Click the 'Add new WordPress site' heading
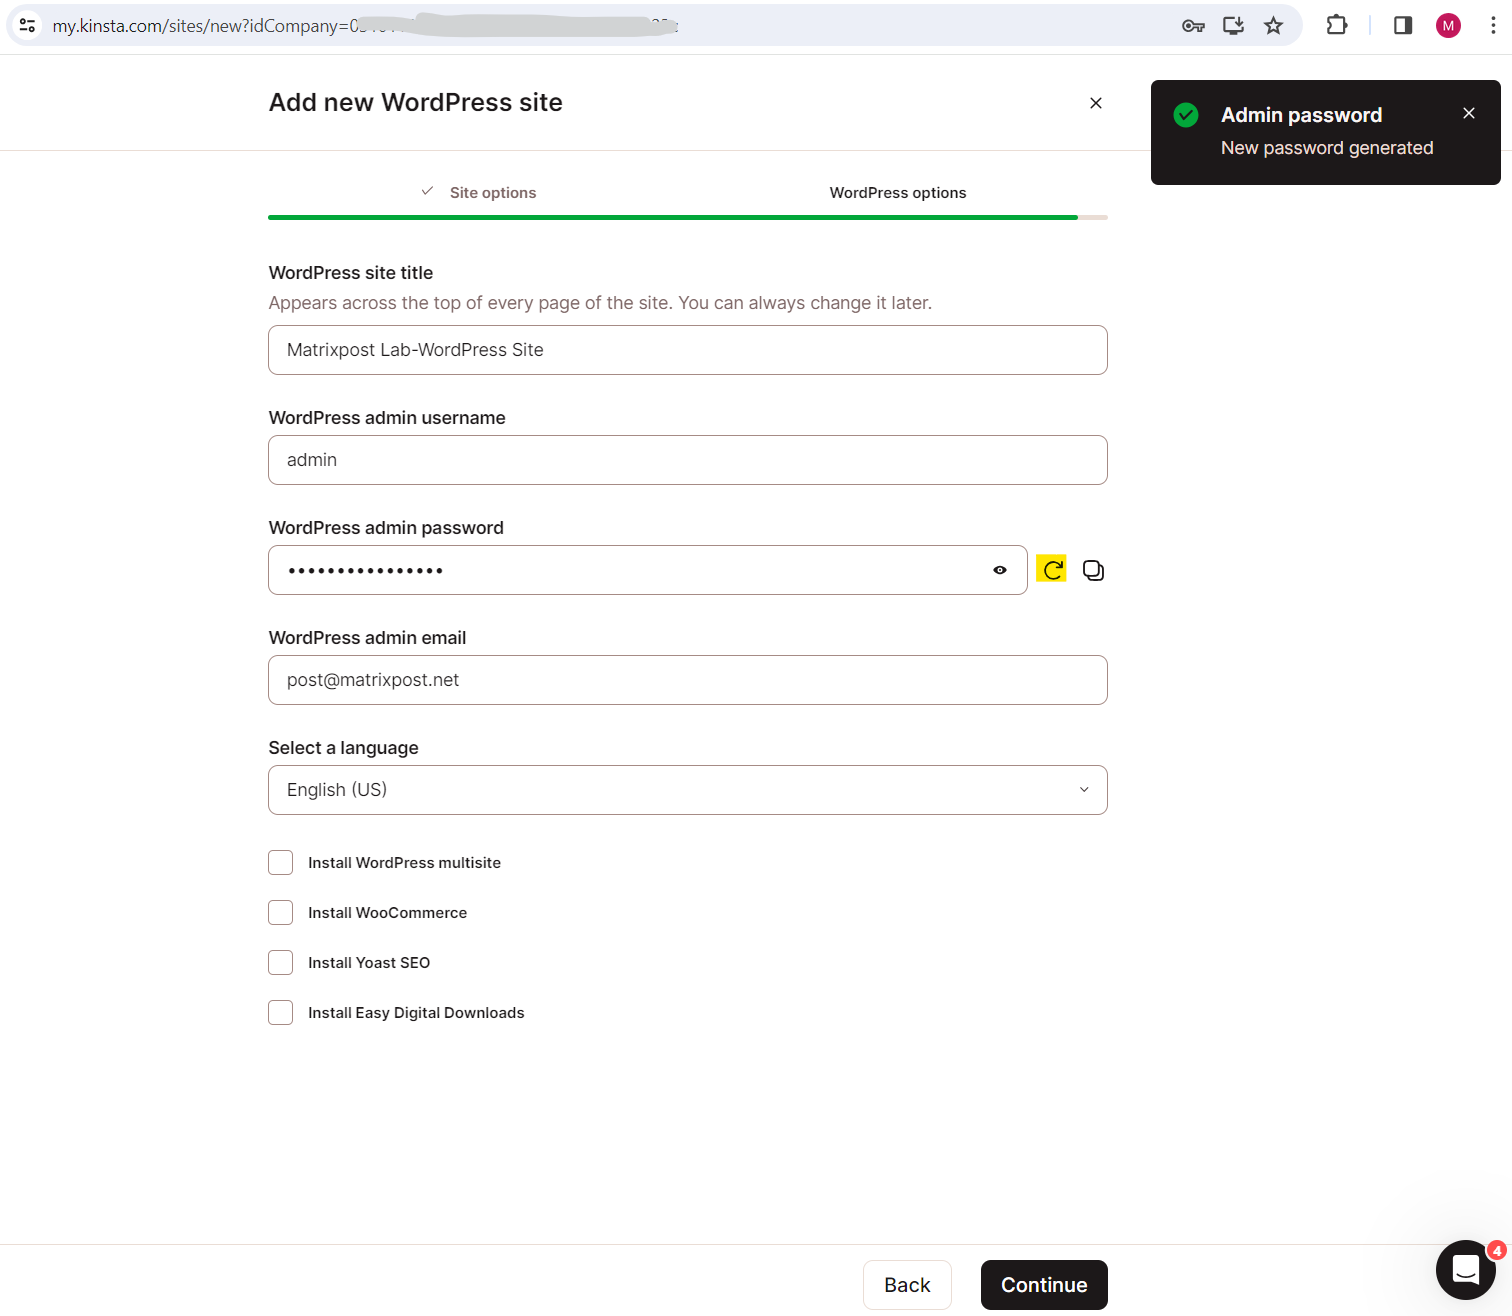Viewport: 1512px width, 1316px height. [x=416, y=102]
